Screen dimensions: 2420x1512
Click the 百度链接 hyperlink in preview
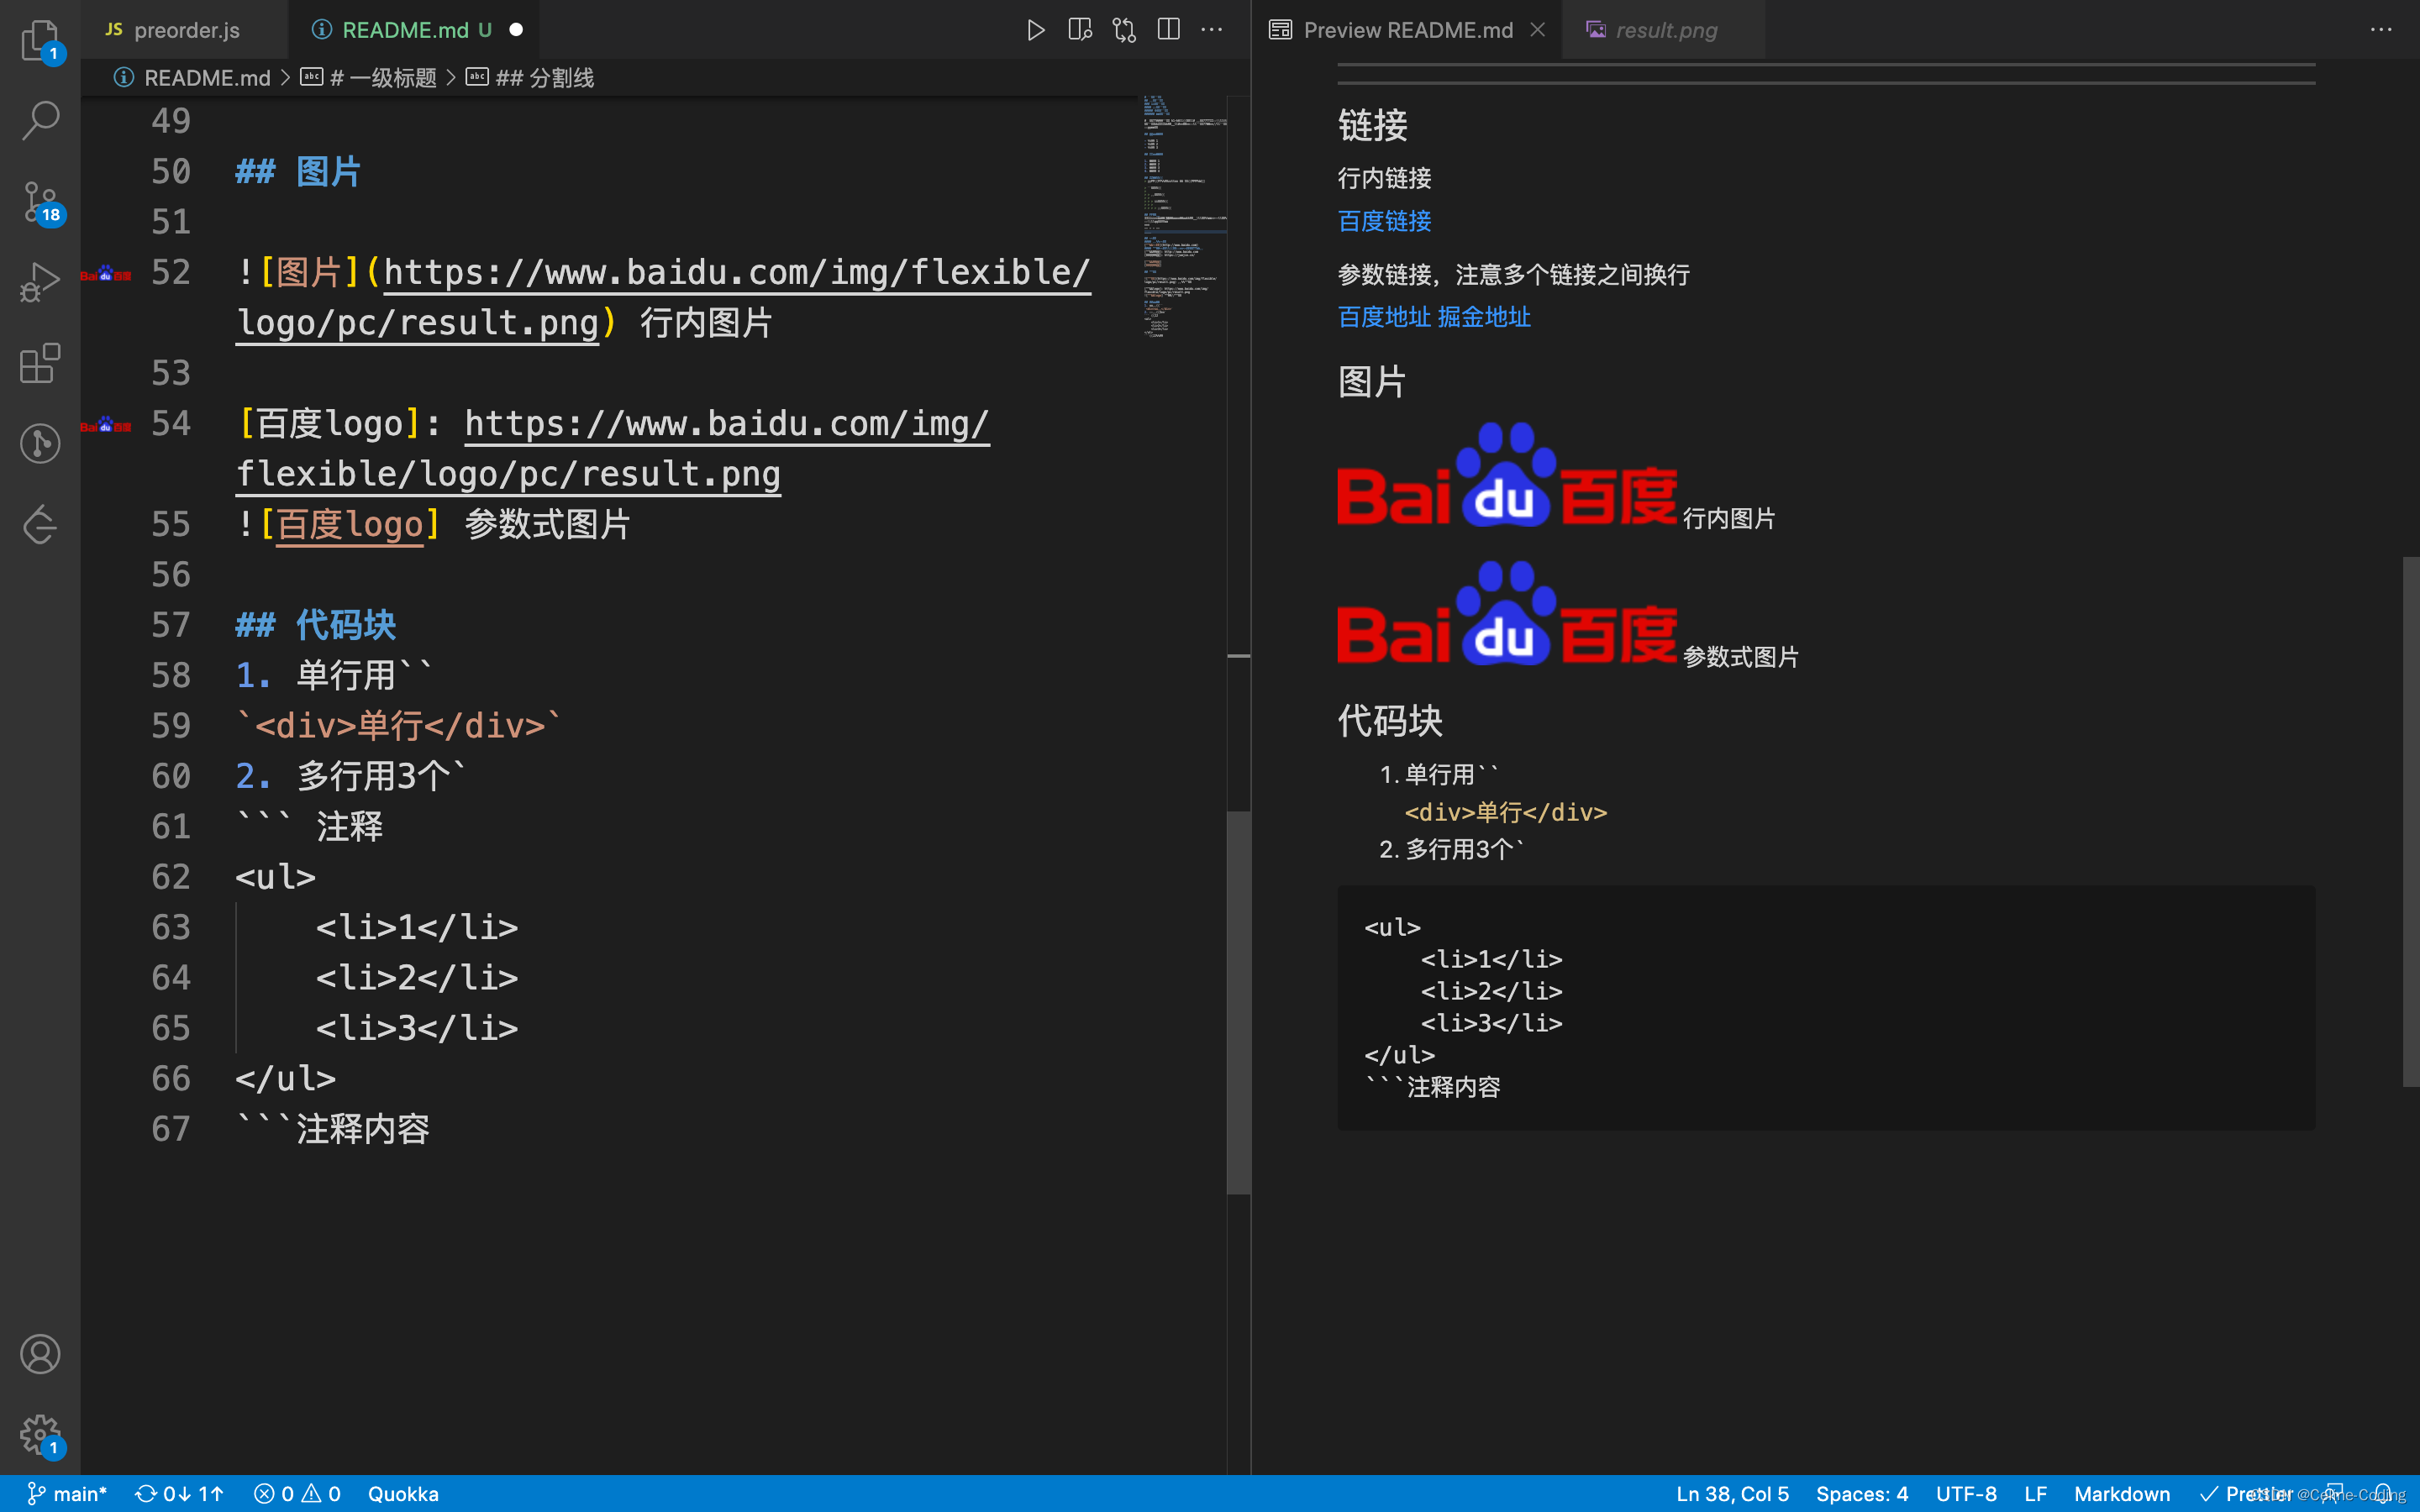point(1384,221)
